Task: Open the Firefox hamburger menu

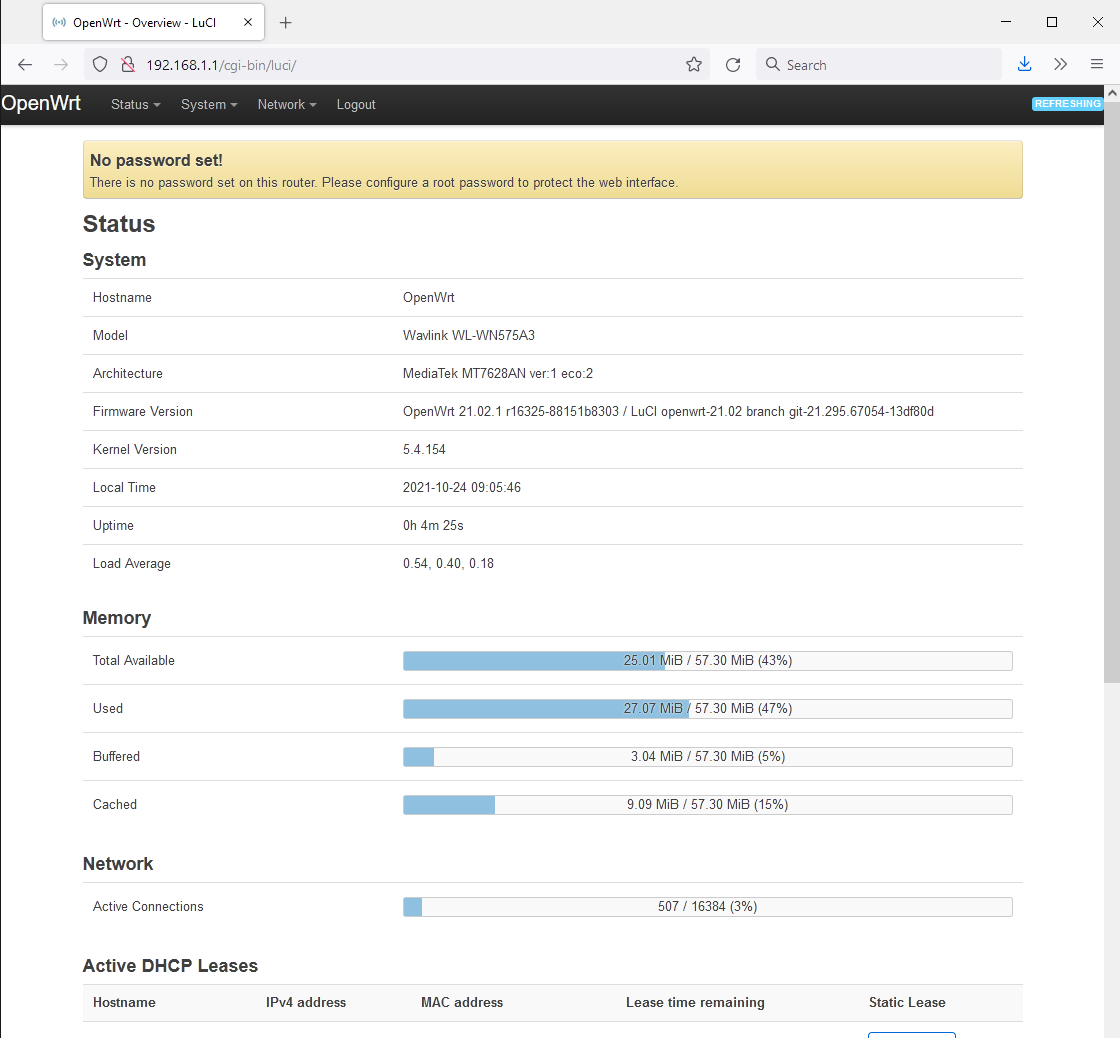Action: [1097, 64]
